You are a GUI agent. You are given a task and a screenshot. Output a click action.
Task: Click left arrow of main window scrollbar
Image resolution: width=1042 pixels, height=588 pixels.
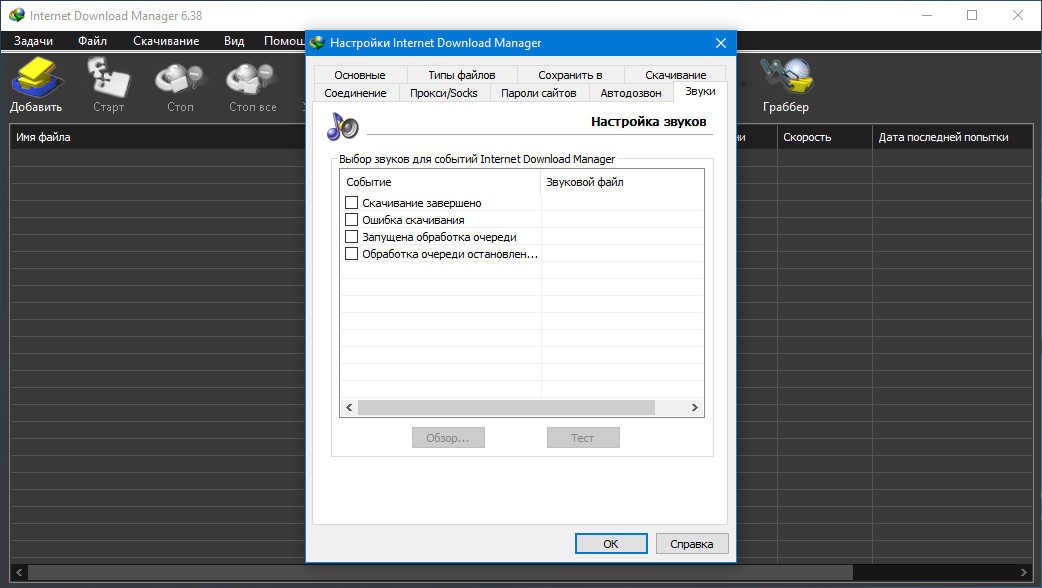coord(19,572)
